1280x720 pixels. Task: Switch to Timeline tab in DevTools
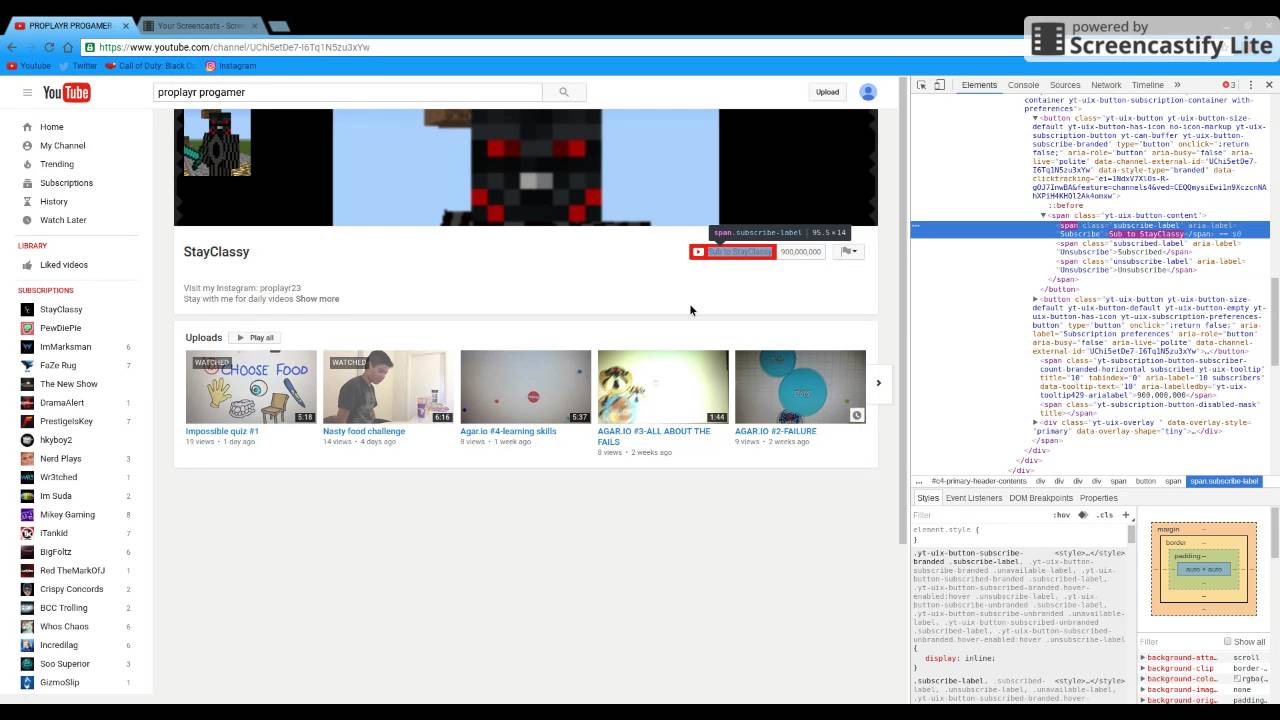[1147, 85]
